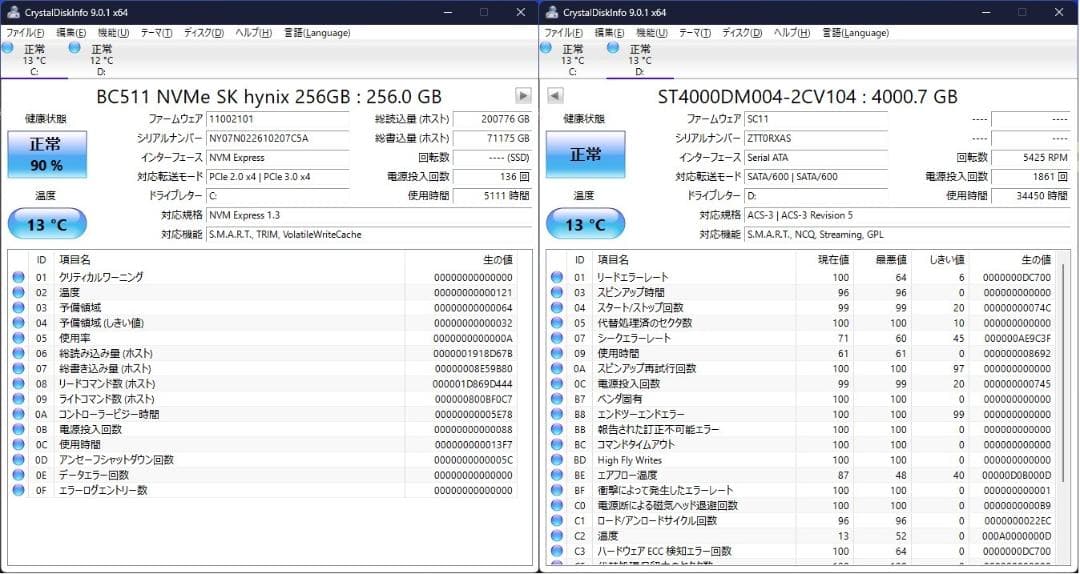Open 言語(Language) menu in right window

pos(855,32)
